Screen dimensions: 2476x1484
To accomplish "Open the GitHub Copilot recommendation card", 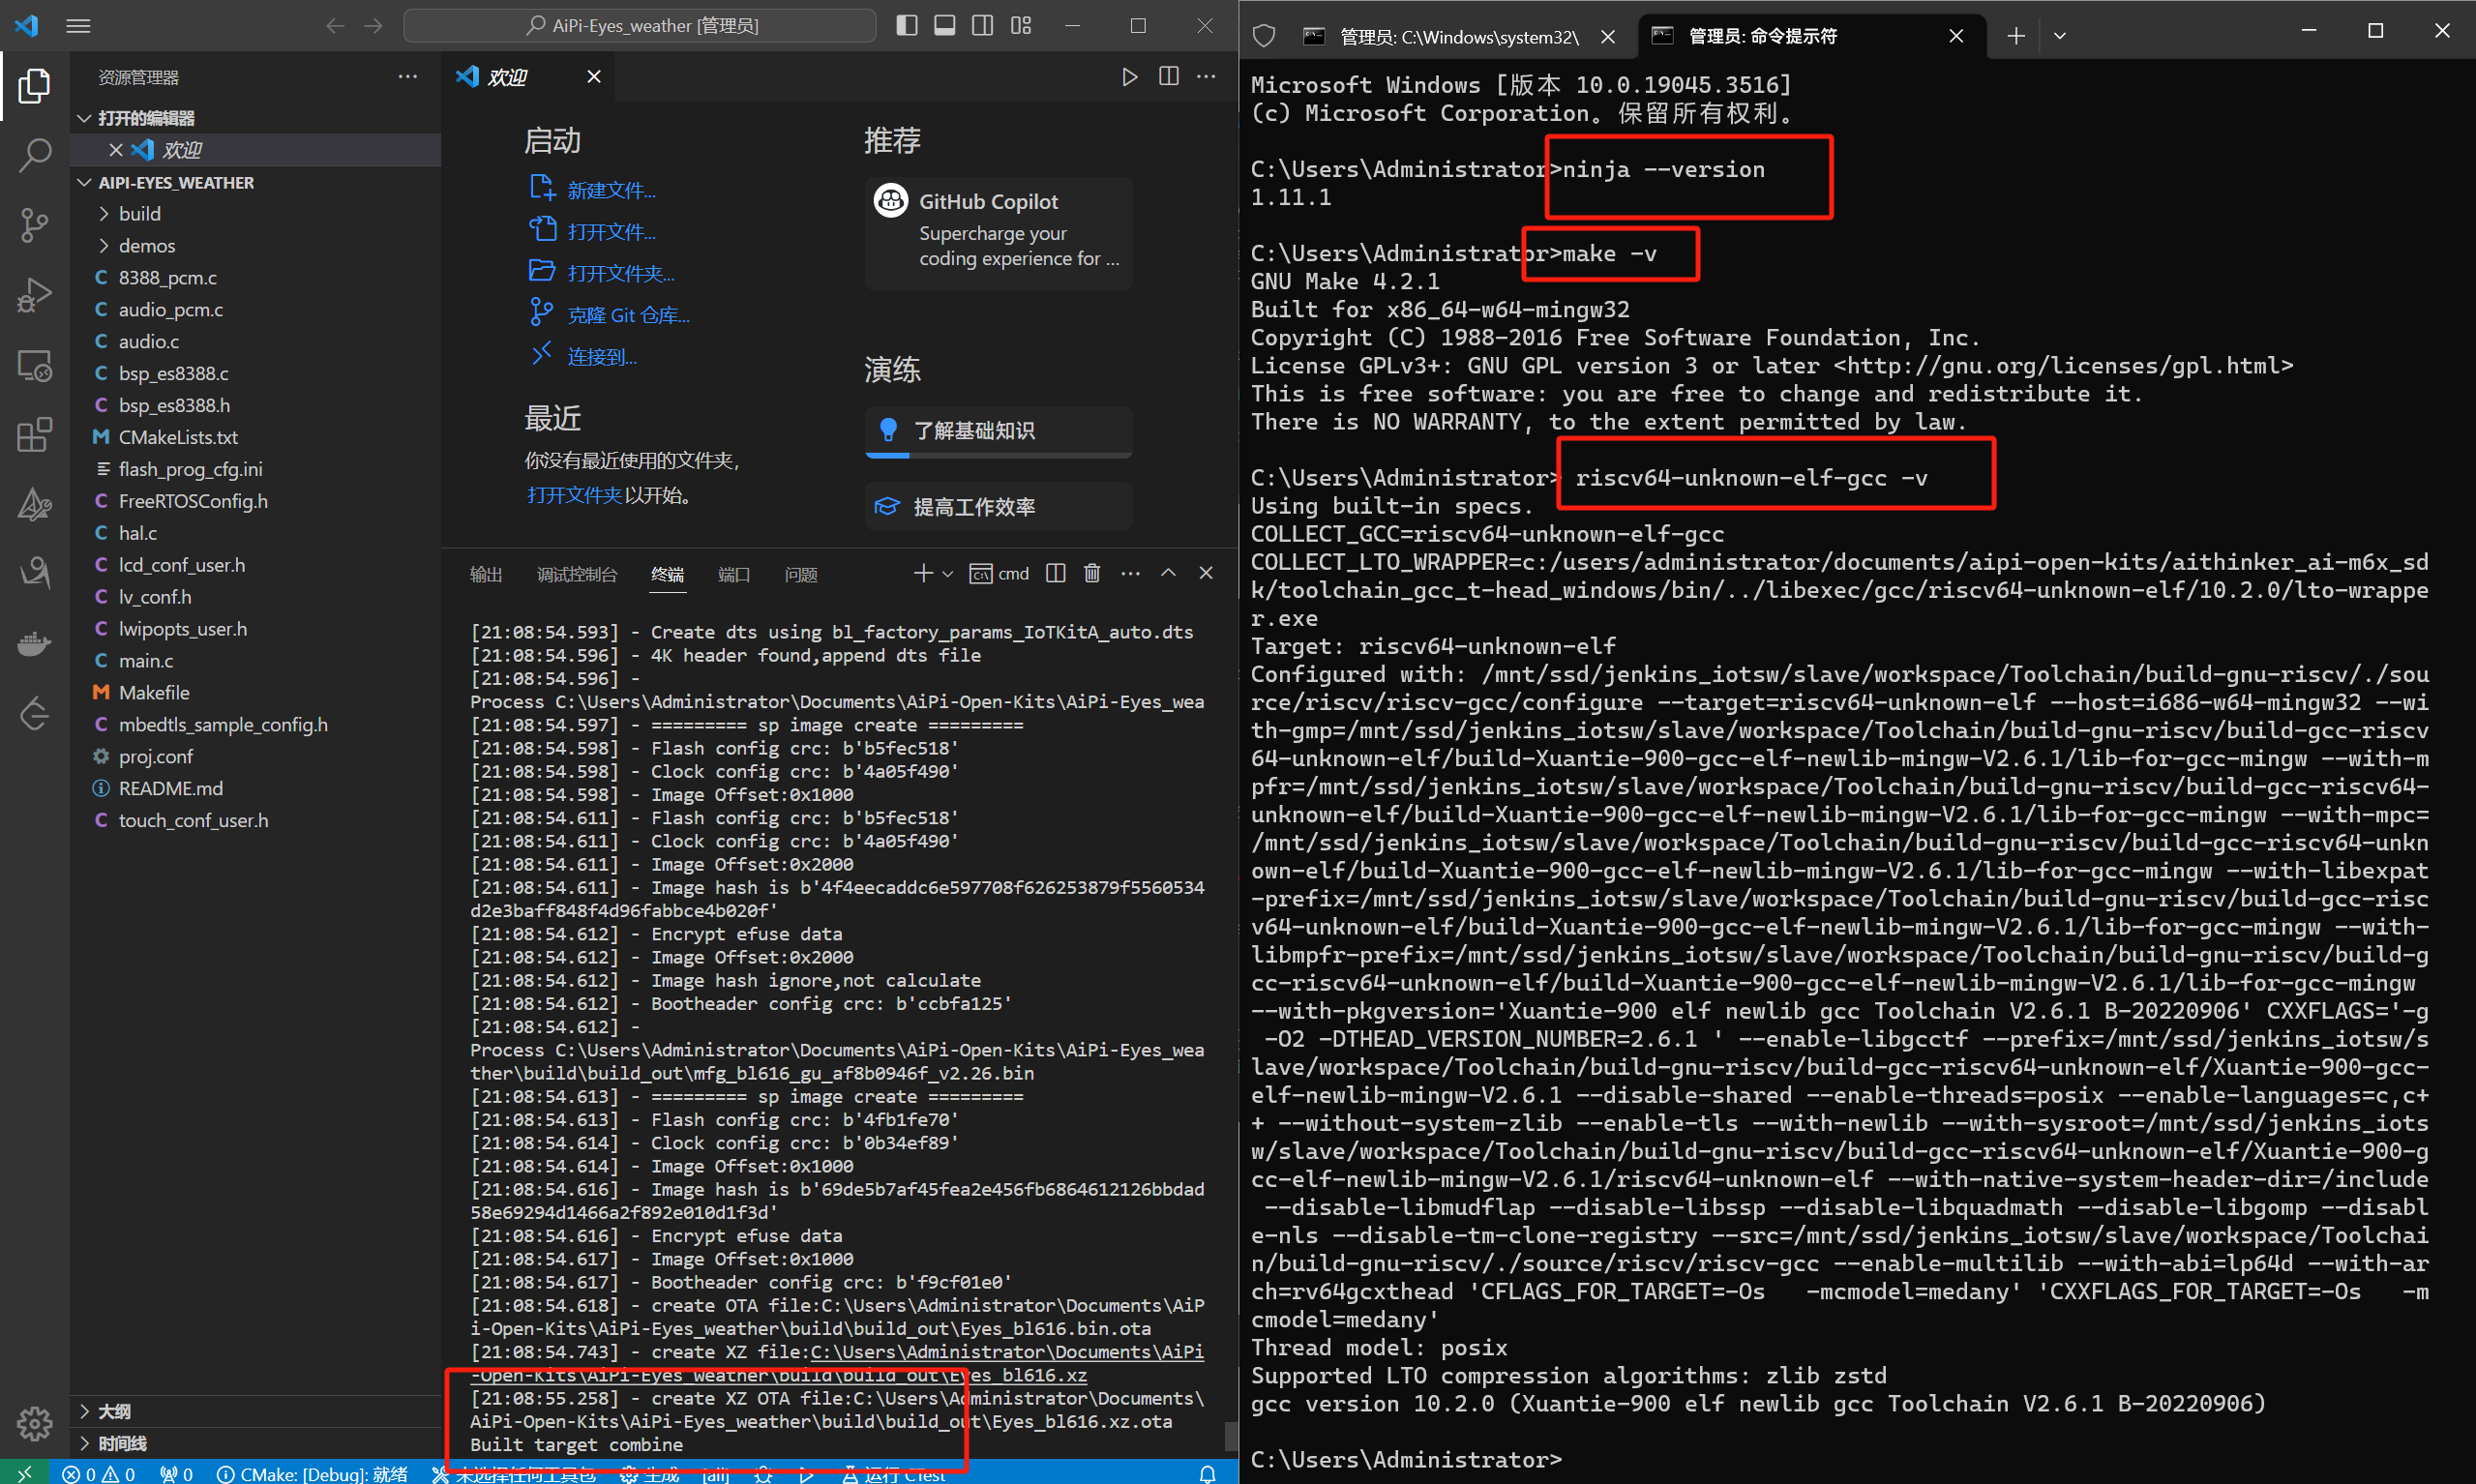I will pos(998,233).
